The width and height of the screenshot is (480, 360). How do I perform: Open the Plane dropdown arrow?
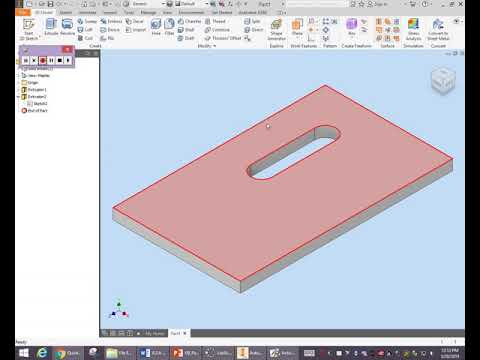[x=297, y=38]
